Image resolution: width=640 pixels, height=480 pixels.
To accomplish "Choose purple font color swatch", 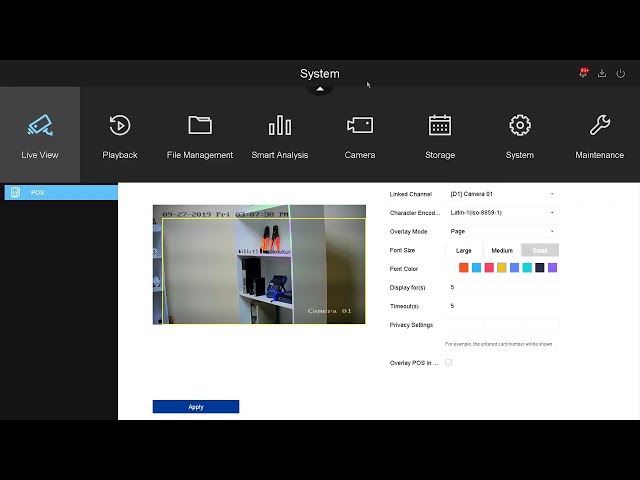I will coord(552,268).
